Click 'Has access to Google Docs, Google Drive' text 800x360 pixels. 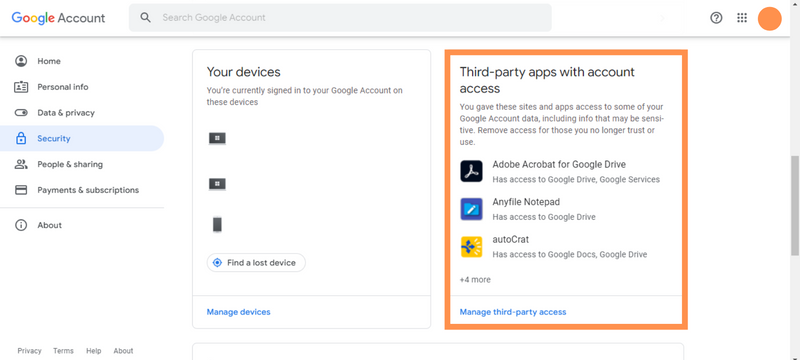(570, 254)
